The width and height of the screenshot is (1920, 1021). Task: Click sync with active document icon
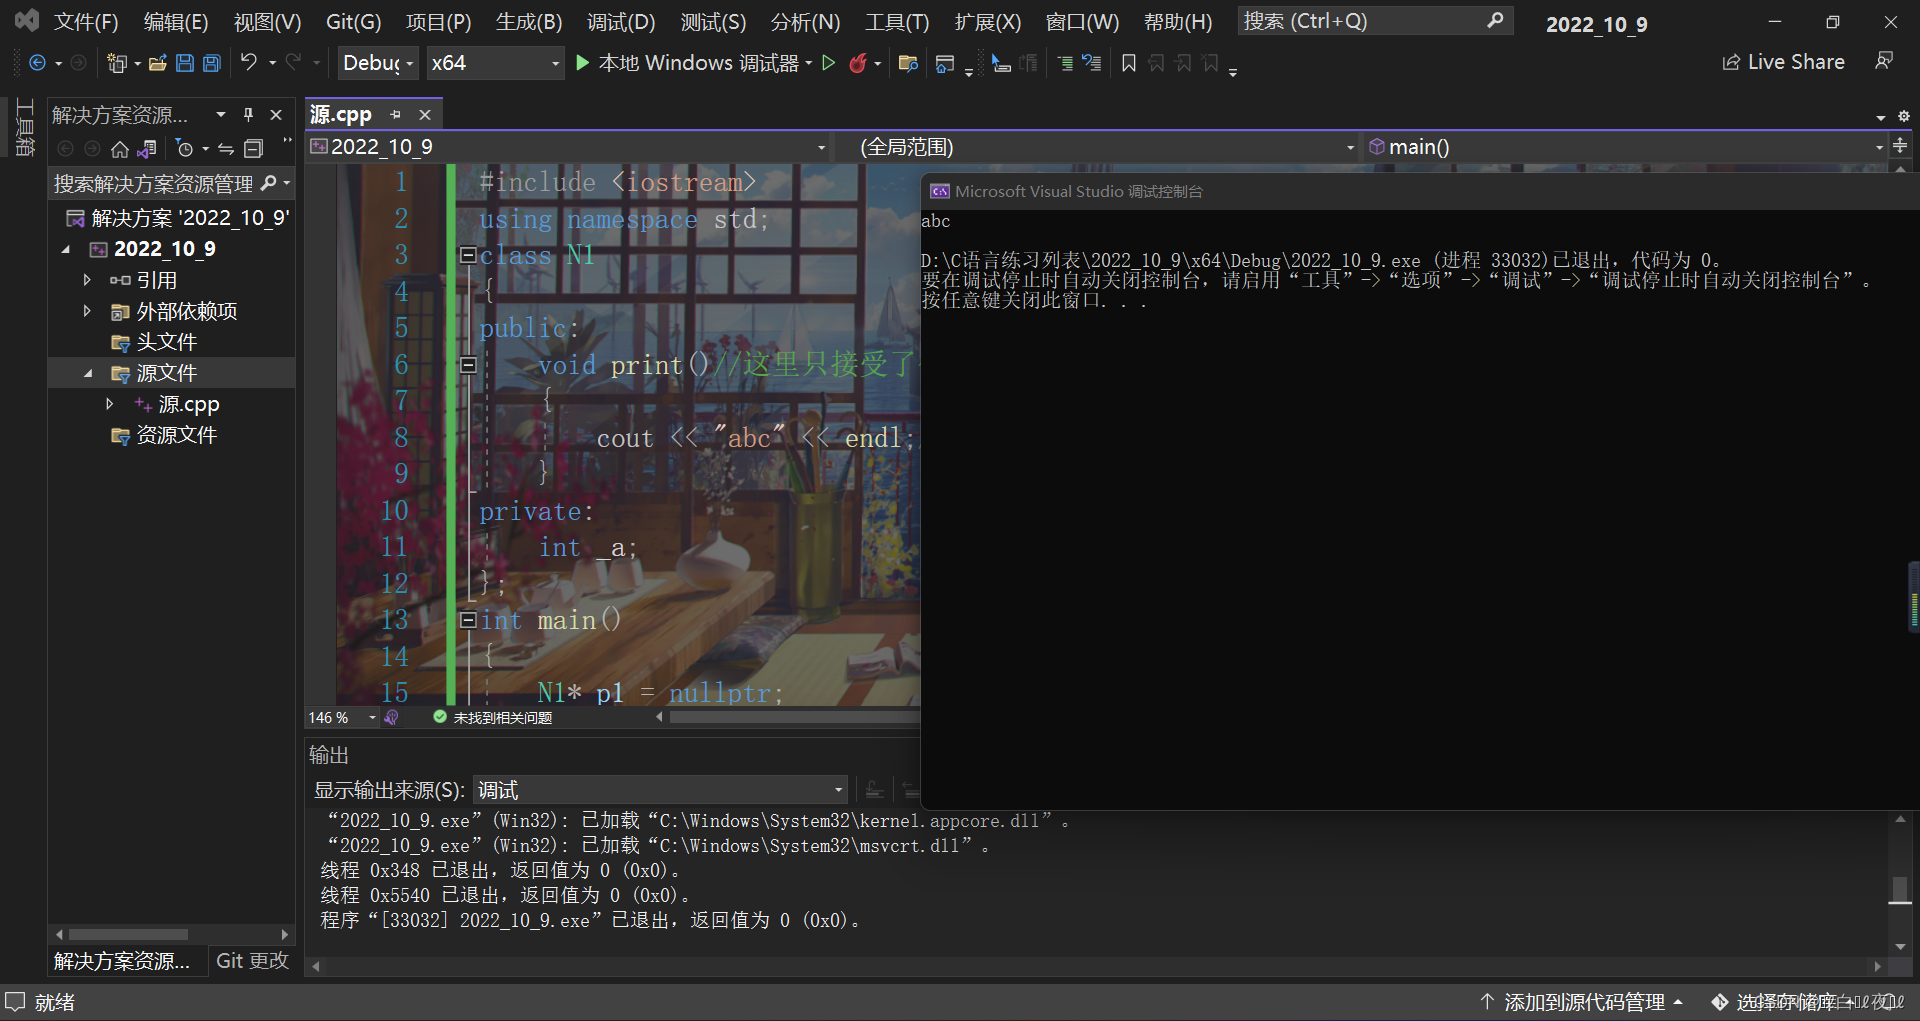pyautogui.click(x=226, y=149)
